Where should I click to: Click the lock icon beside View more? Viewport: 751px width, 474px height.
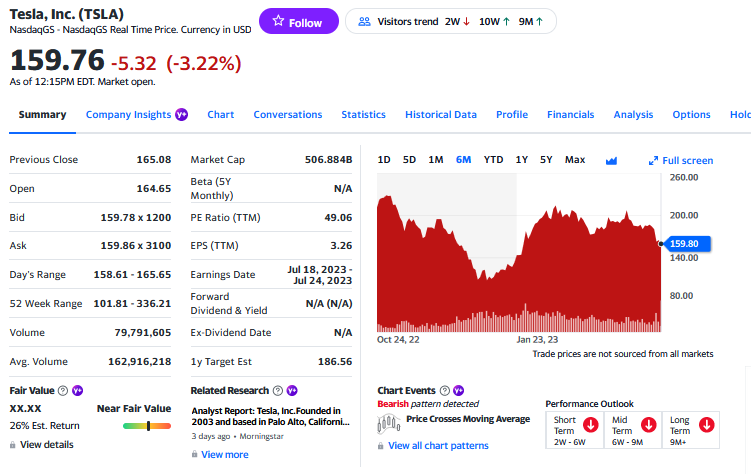pyautogui.click(x=194, y=454)
